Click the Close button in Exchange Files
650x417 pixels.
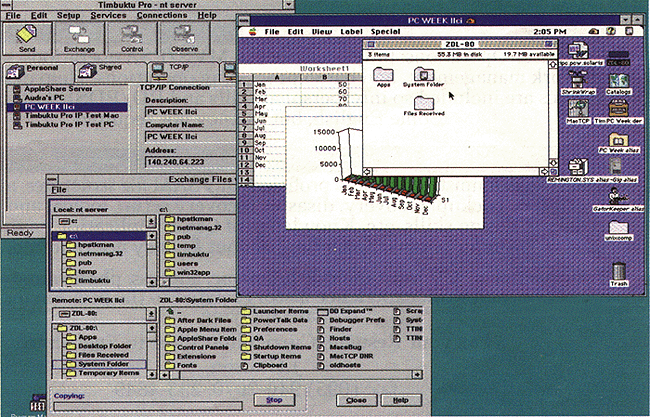[x=356, y=400]
